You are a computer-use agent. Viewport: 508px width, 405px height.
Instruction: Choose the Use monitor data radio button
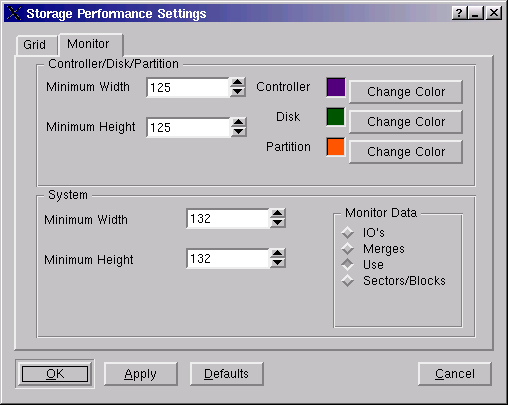[x=348, y=264]
